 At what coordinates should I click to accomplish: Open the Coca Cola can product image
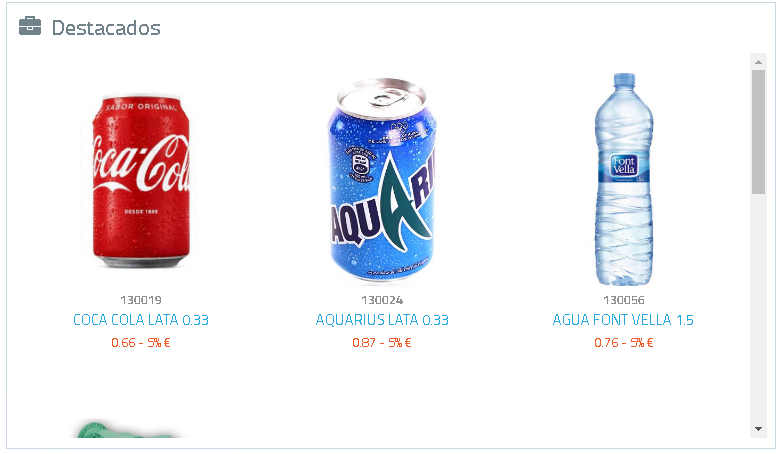coord(141,182)
